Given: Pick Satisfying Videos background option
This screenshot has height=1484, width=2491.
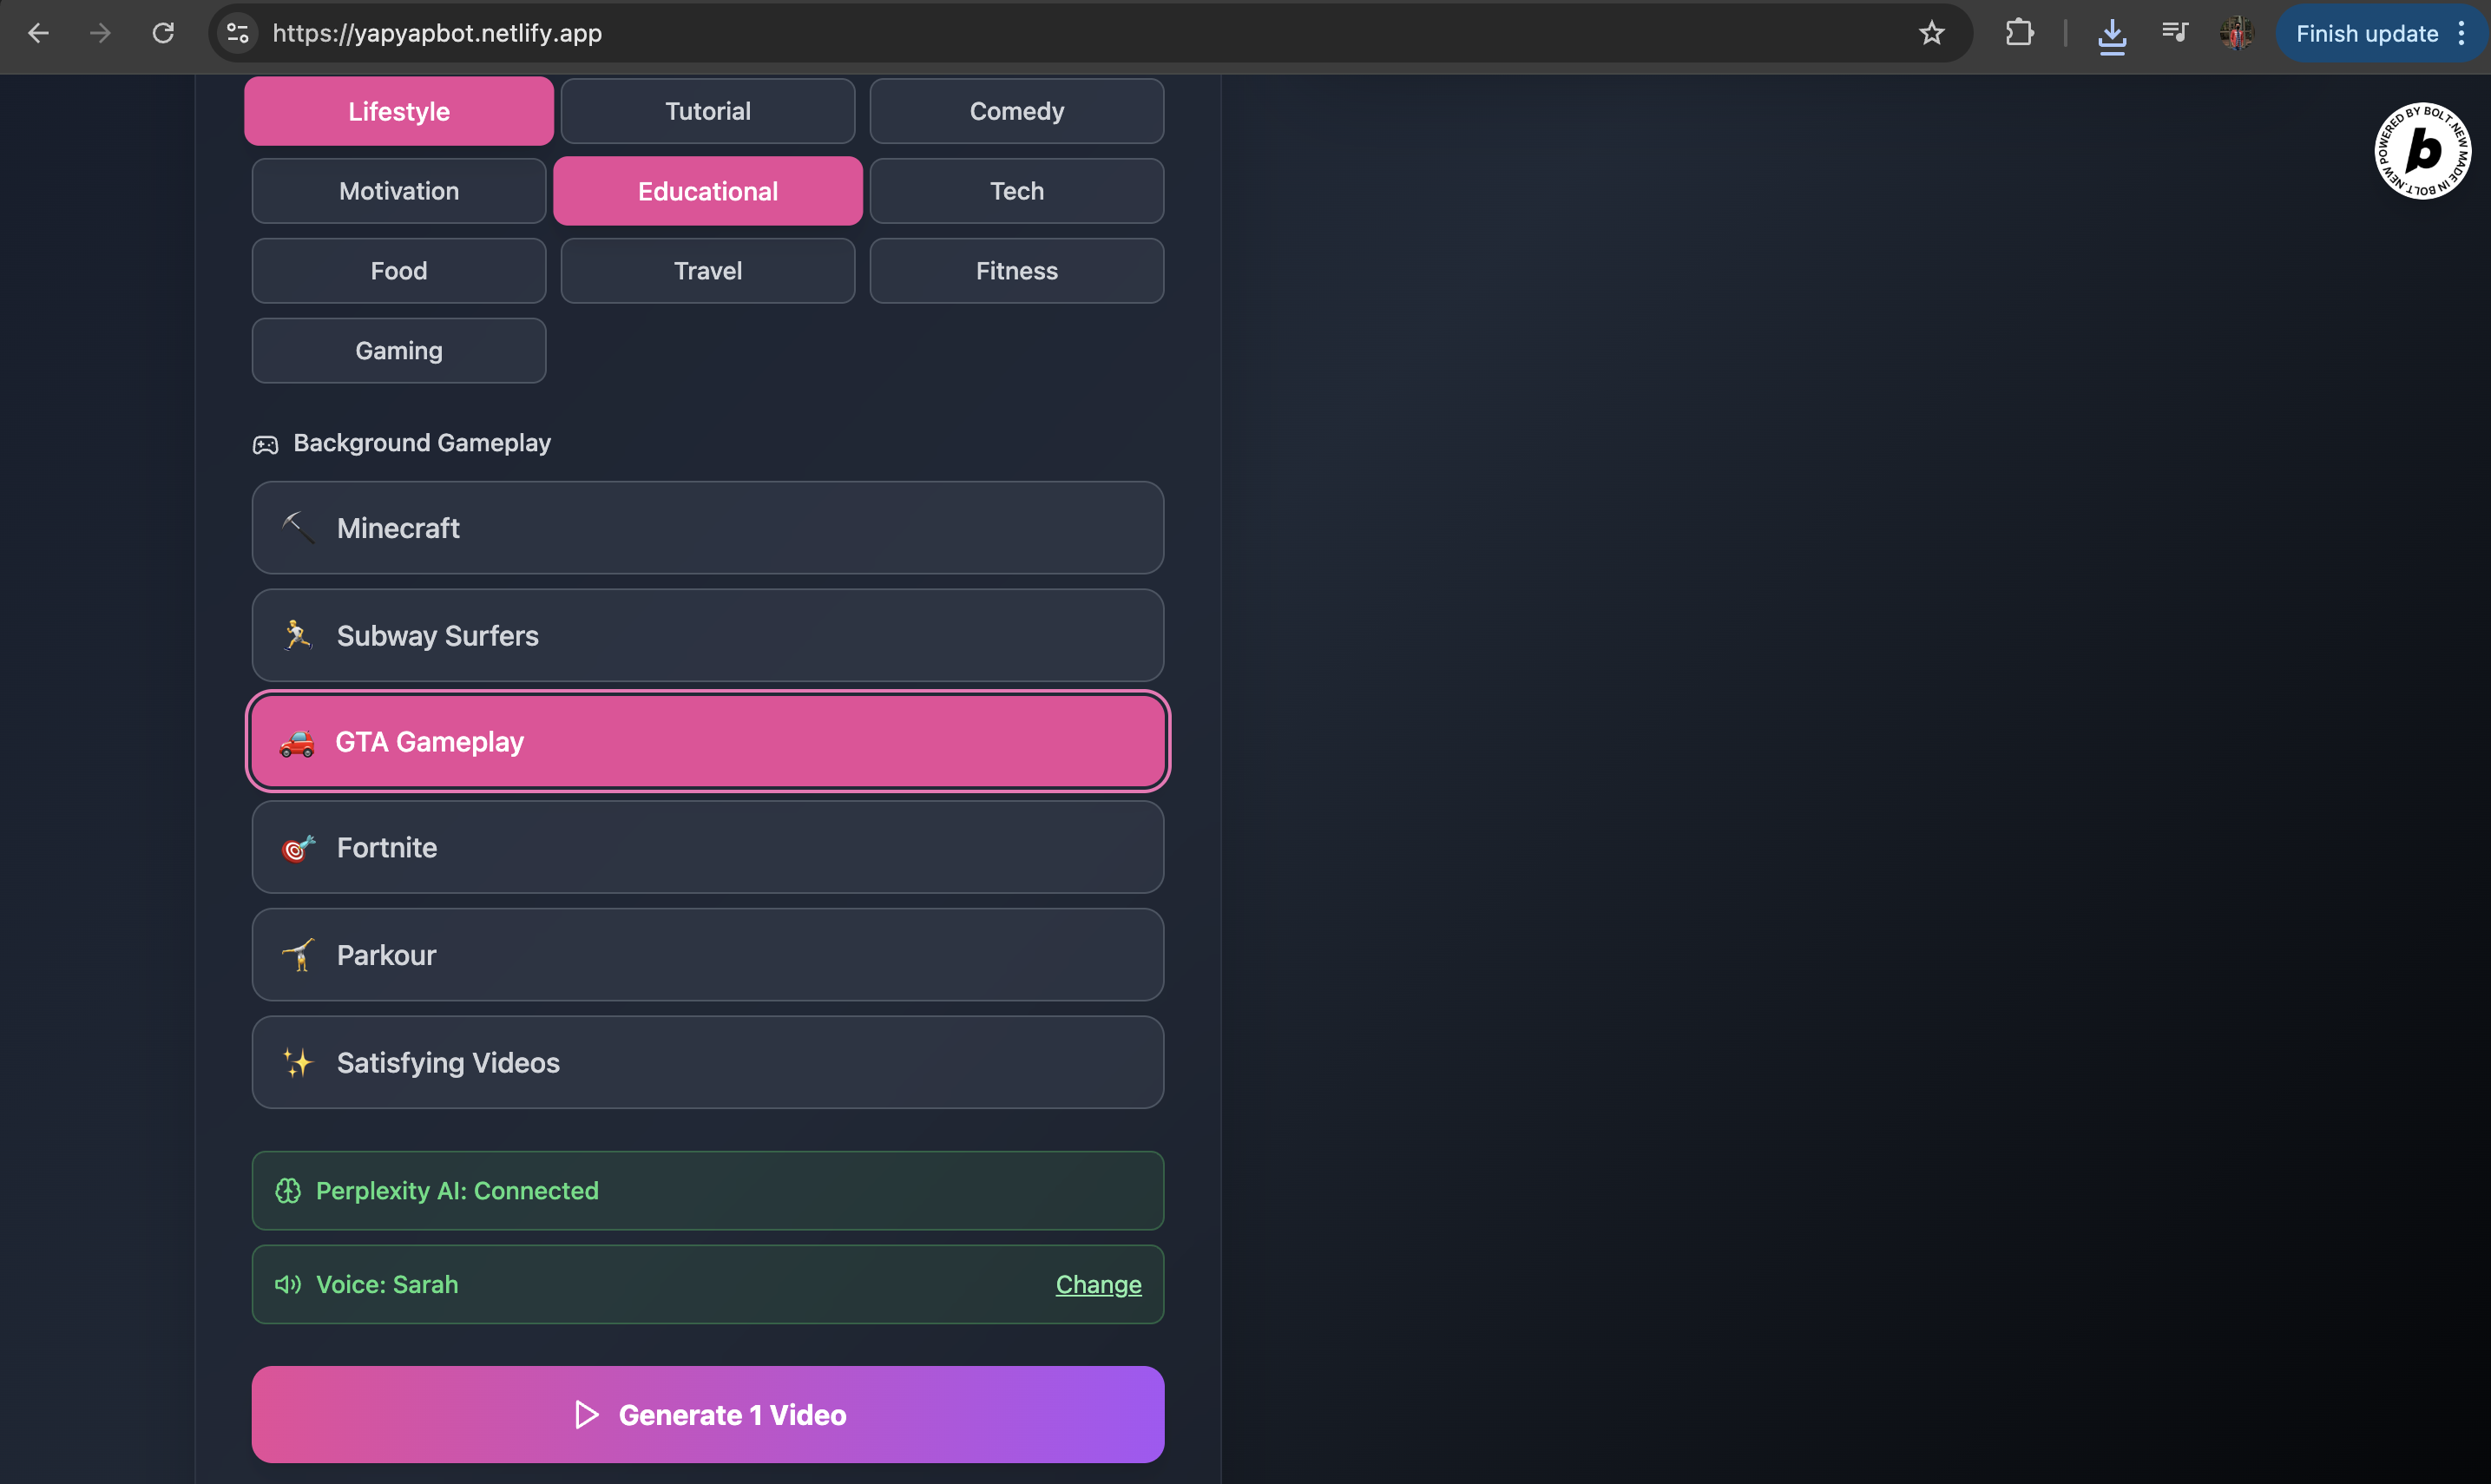Looking at the screenshot, I should [x=707, y=1062].
